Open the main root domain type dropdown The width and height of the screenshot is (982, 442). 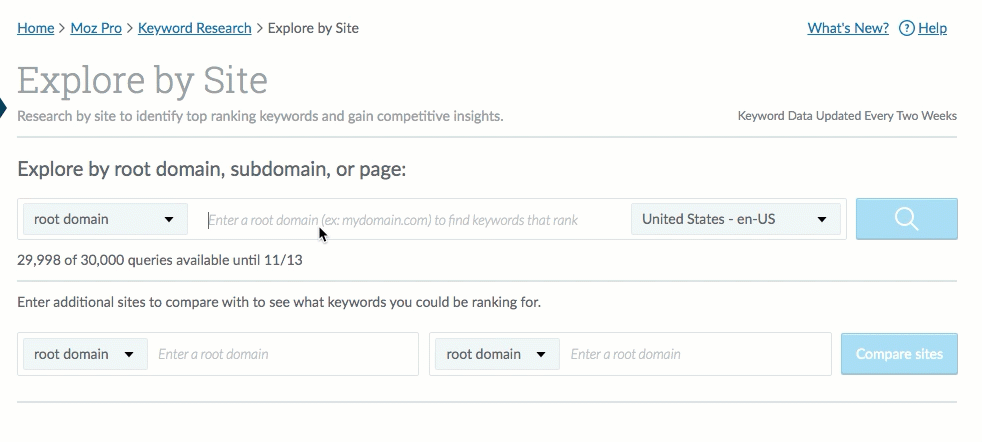105,219
